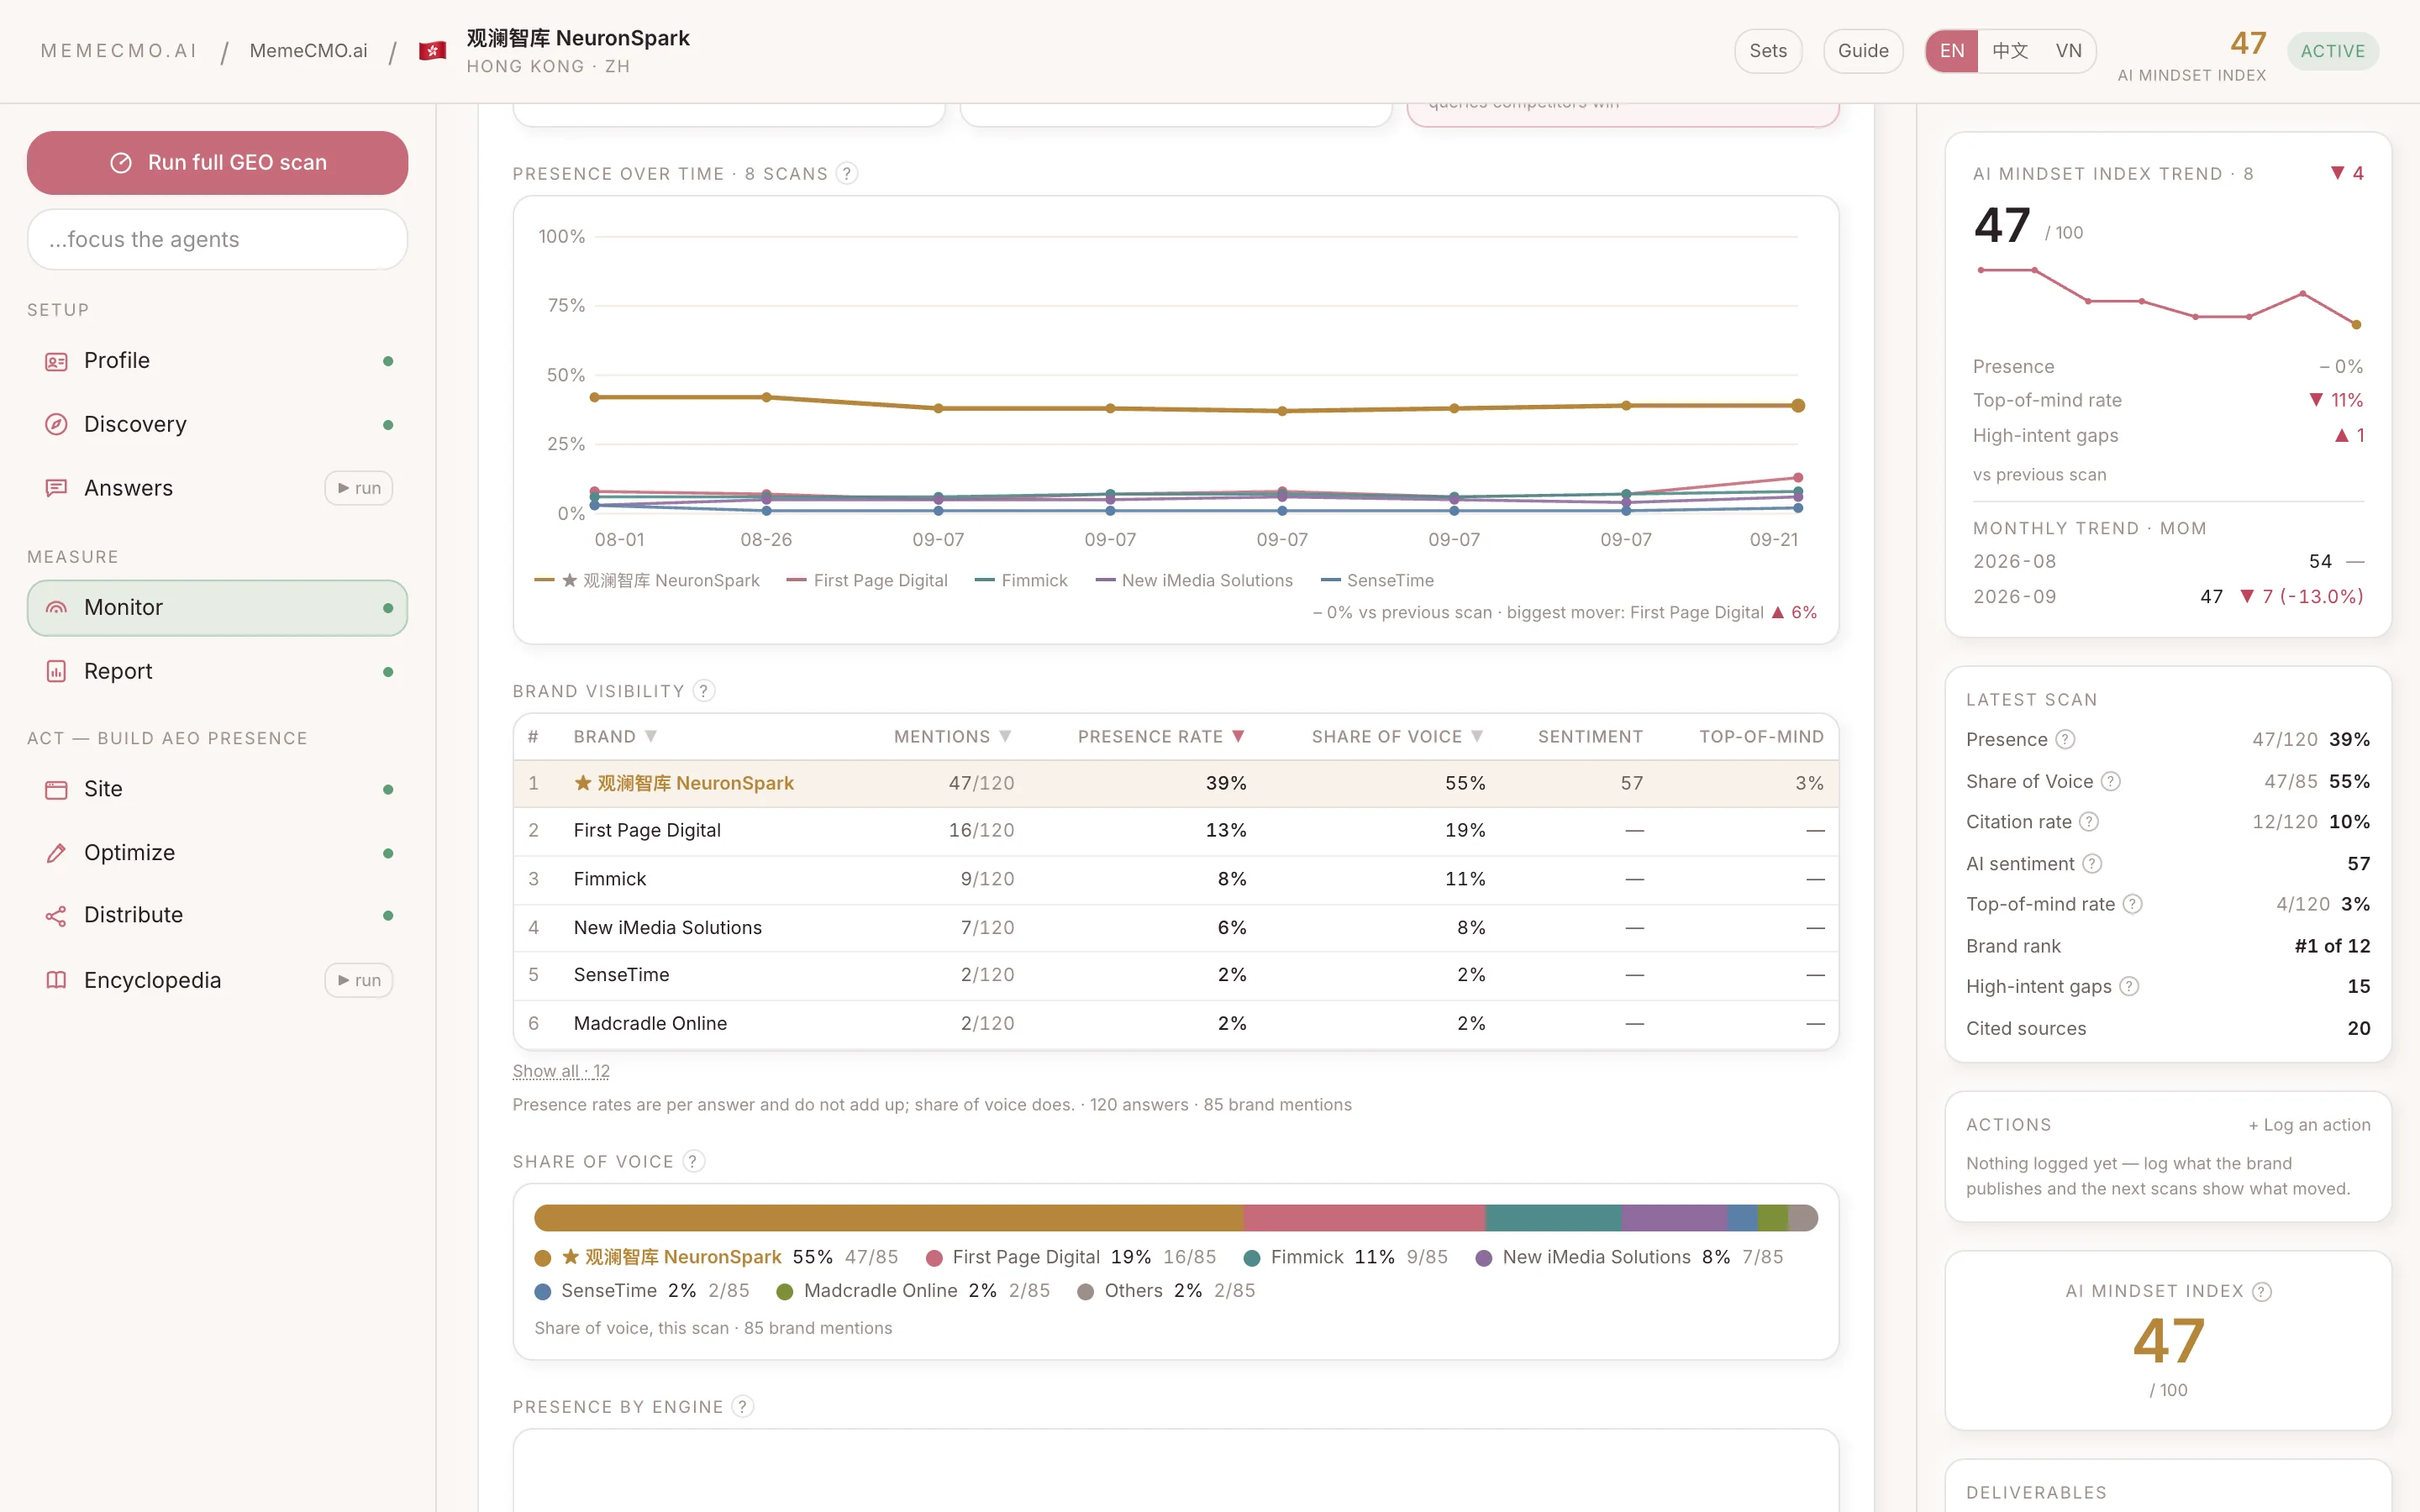Click the Discovery compass icon
Screen dimensions: 2420x1512
(x=56, y=424)
